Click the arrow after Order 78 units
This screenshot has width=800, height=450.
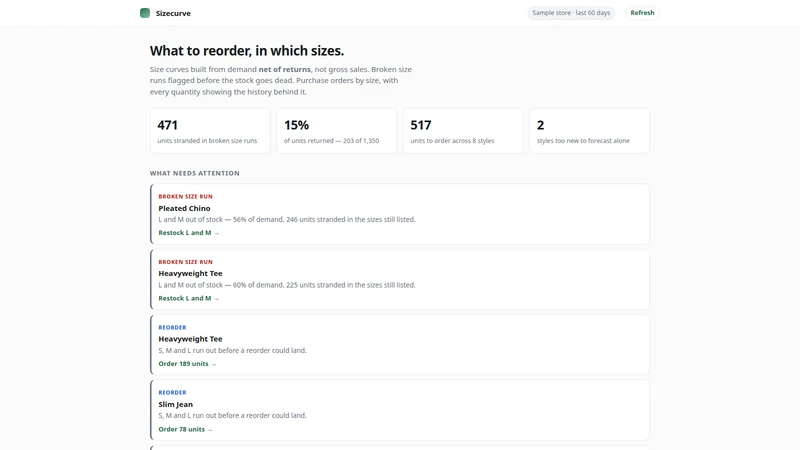click(x=210, y=430)
